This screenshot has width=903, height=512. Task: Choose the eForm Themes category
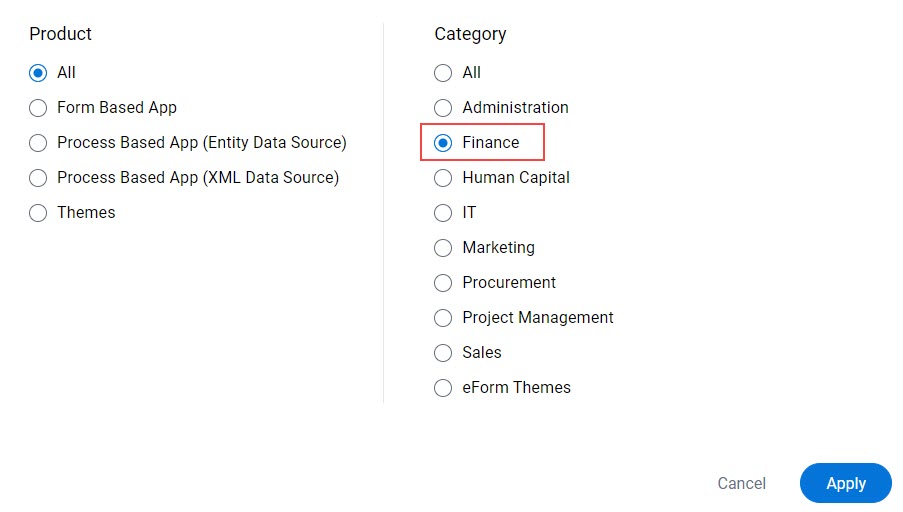pyautogui.click(x=443, y=388)
